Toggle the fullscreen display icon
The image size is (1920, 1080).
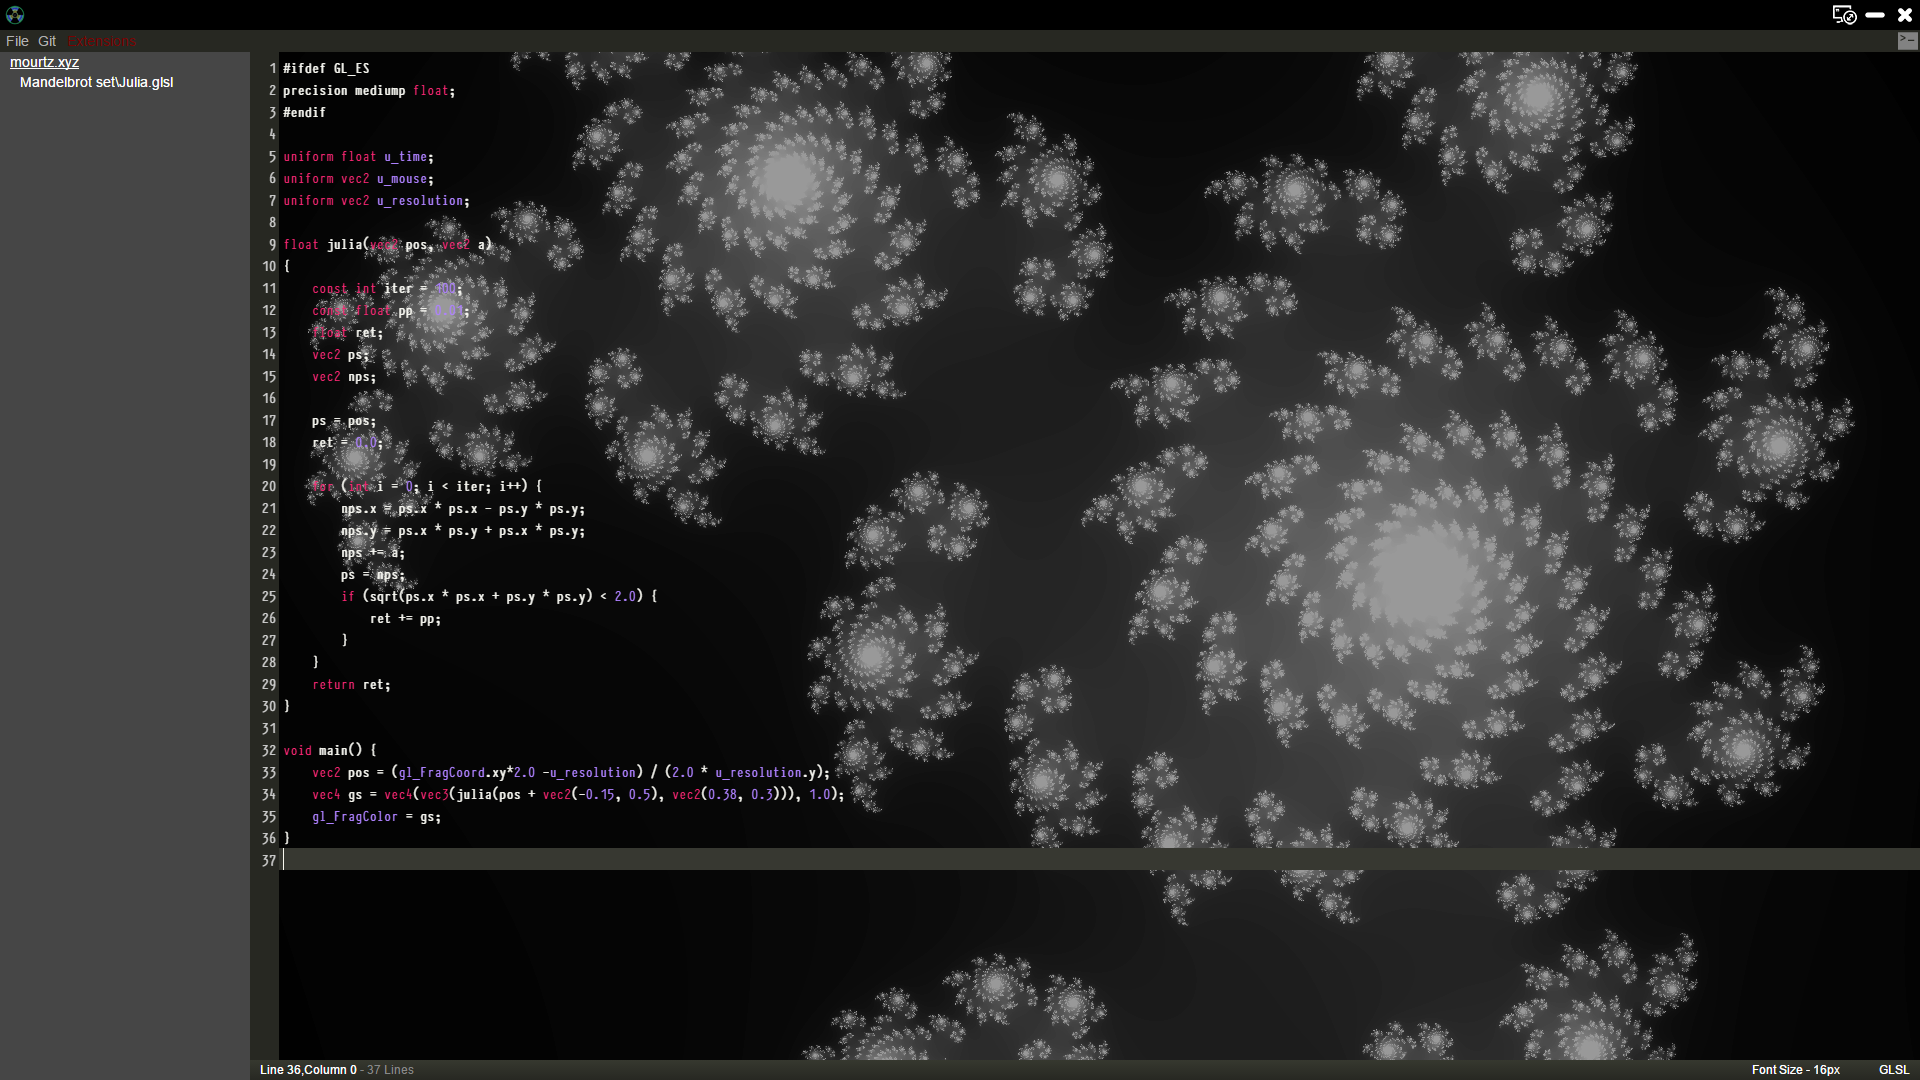pos(1844,14)
